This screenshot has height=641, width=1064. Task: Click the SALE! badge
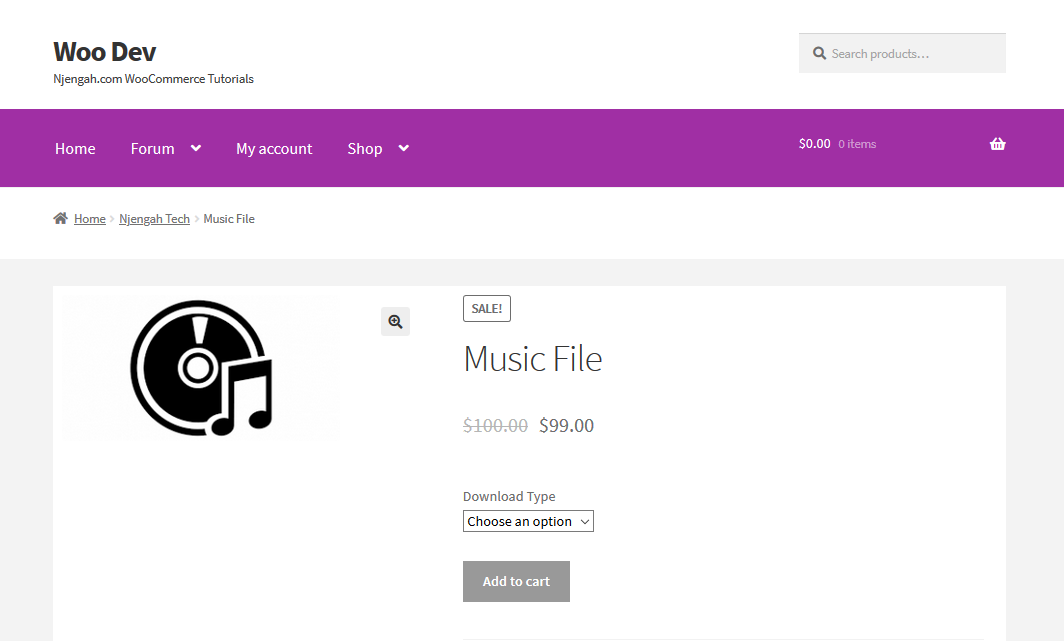[x=487, y=309]
